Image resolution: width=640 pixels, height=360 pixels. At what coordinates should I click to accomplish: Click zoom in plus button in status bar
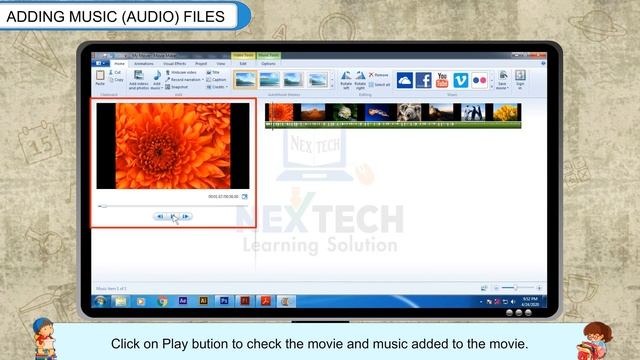click(539, 288)
